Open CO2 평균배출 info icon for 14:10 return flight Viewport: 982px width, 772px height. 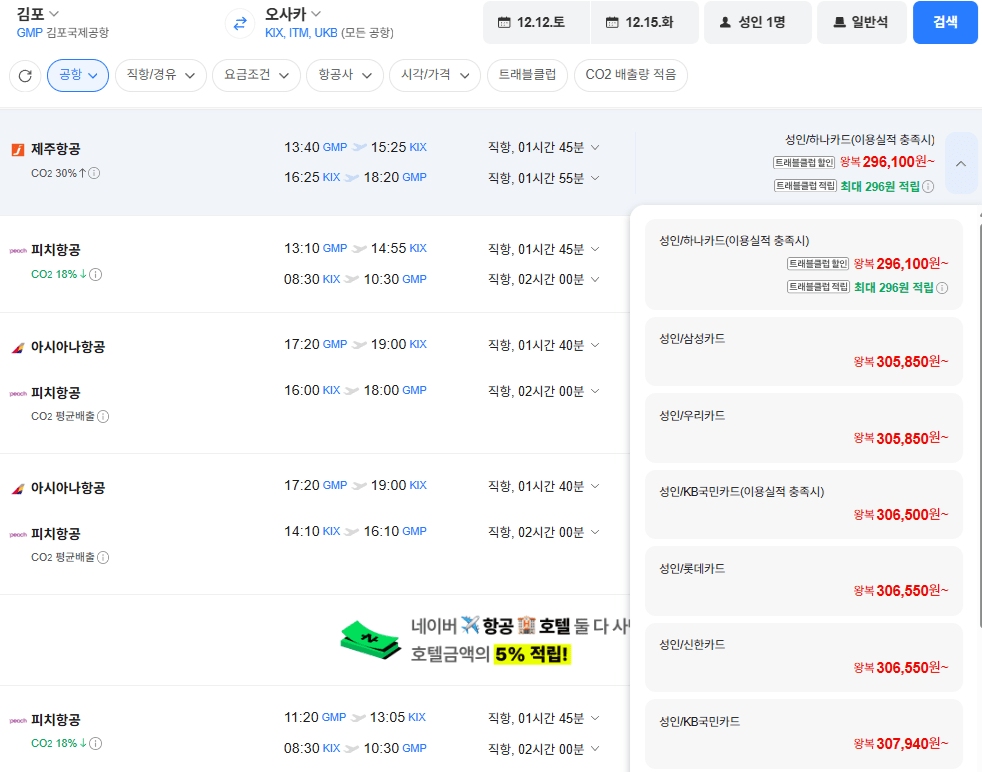click(x=103, y=557)
